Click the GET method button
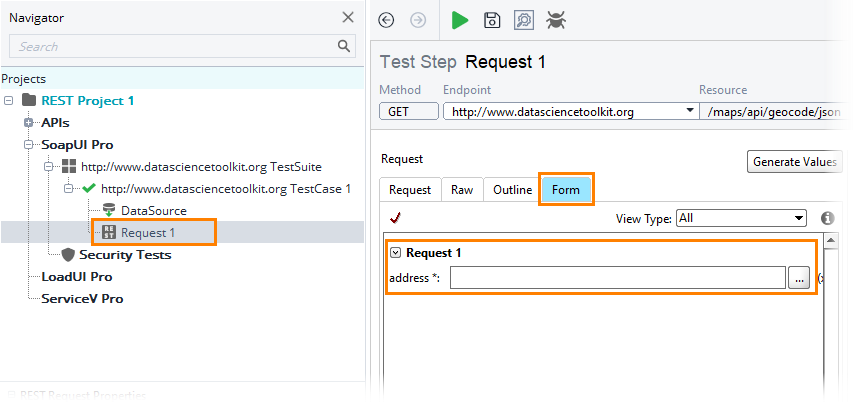 tap(409, 111)
